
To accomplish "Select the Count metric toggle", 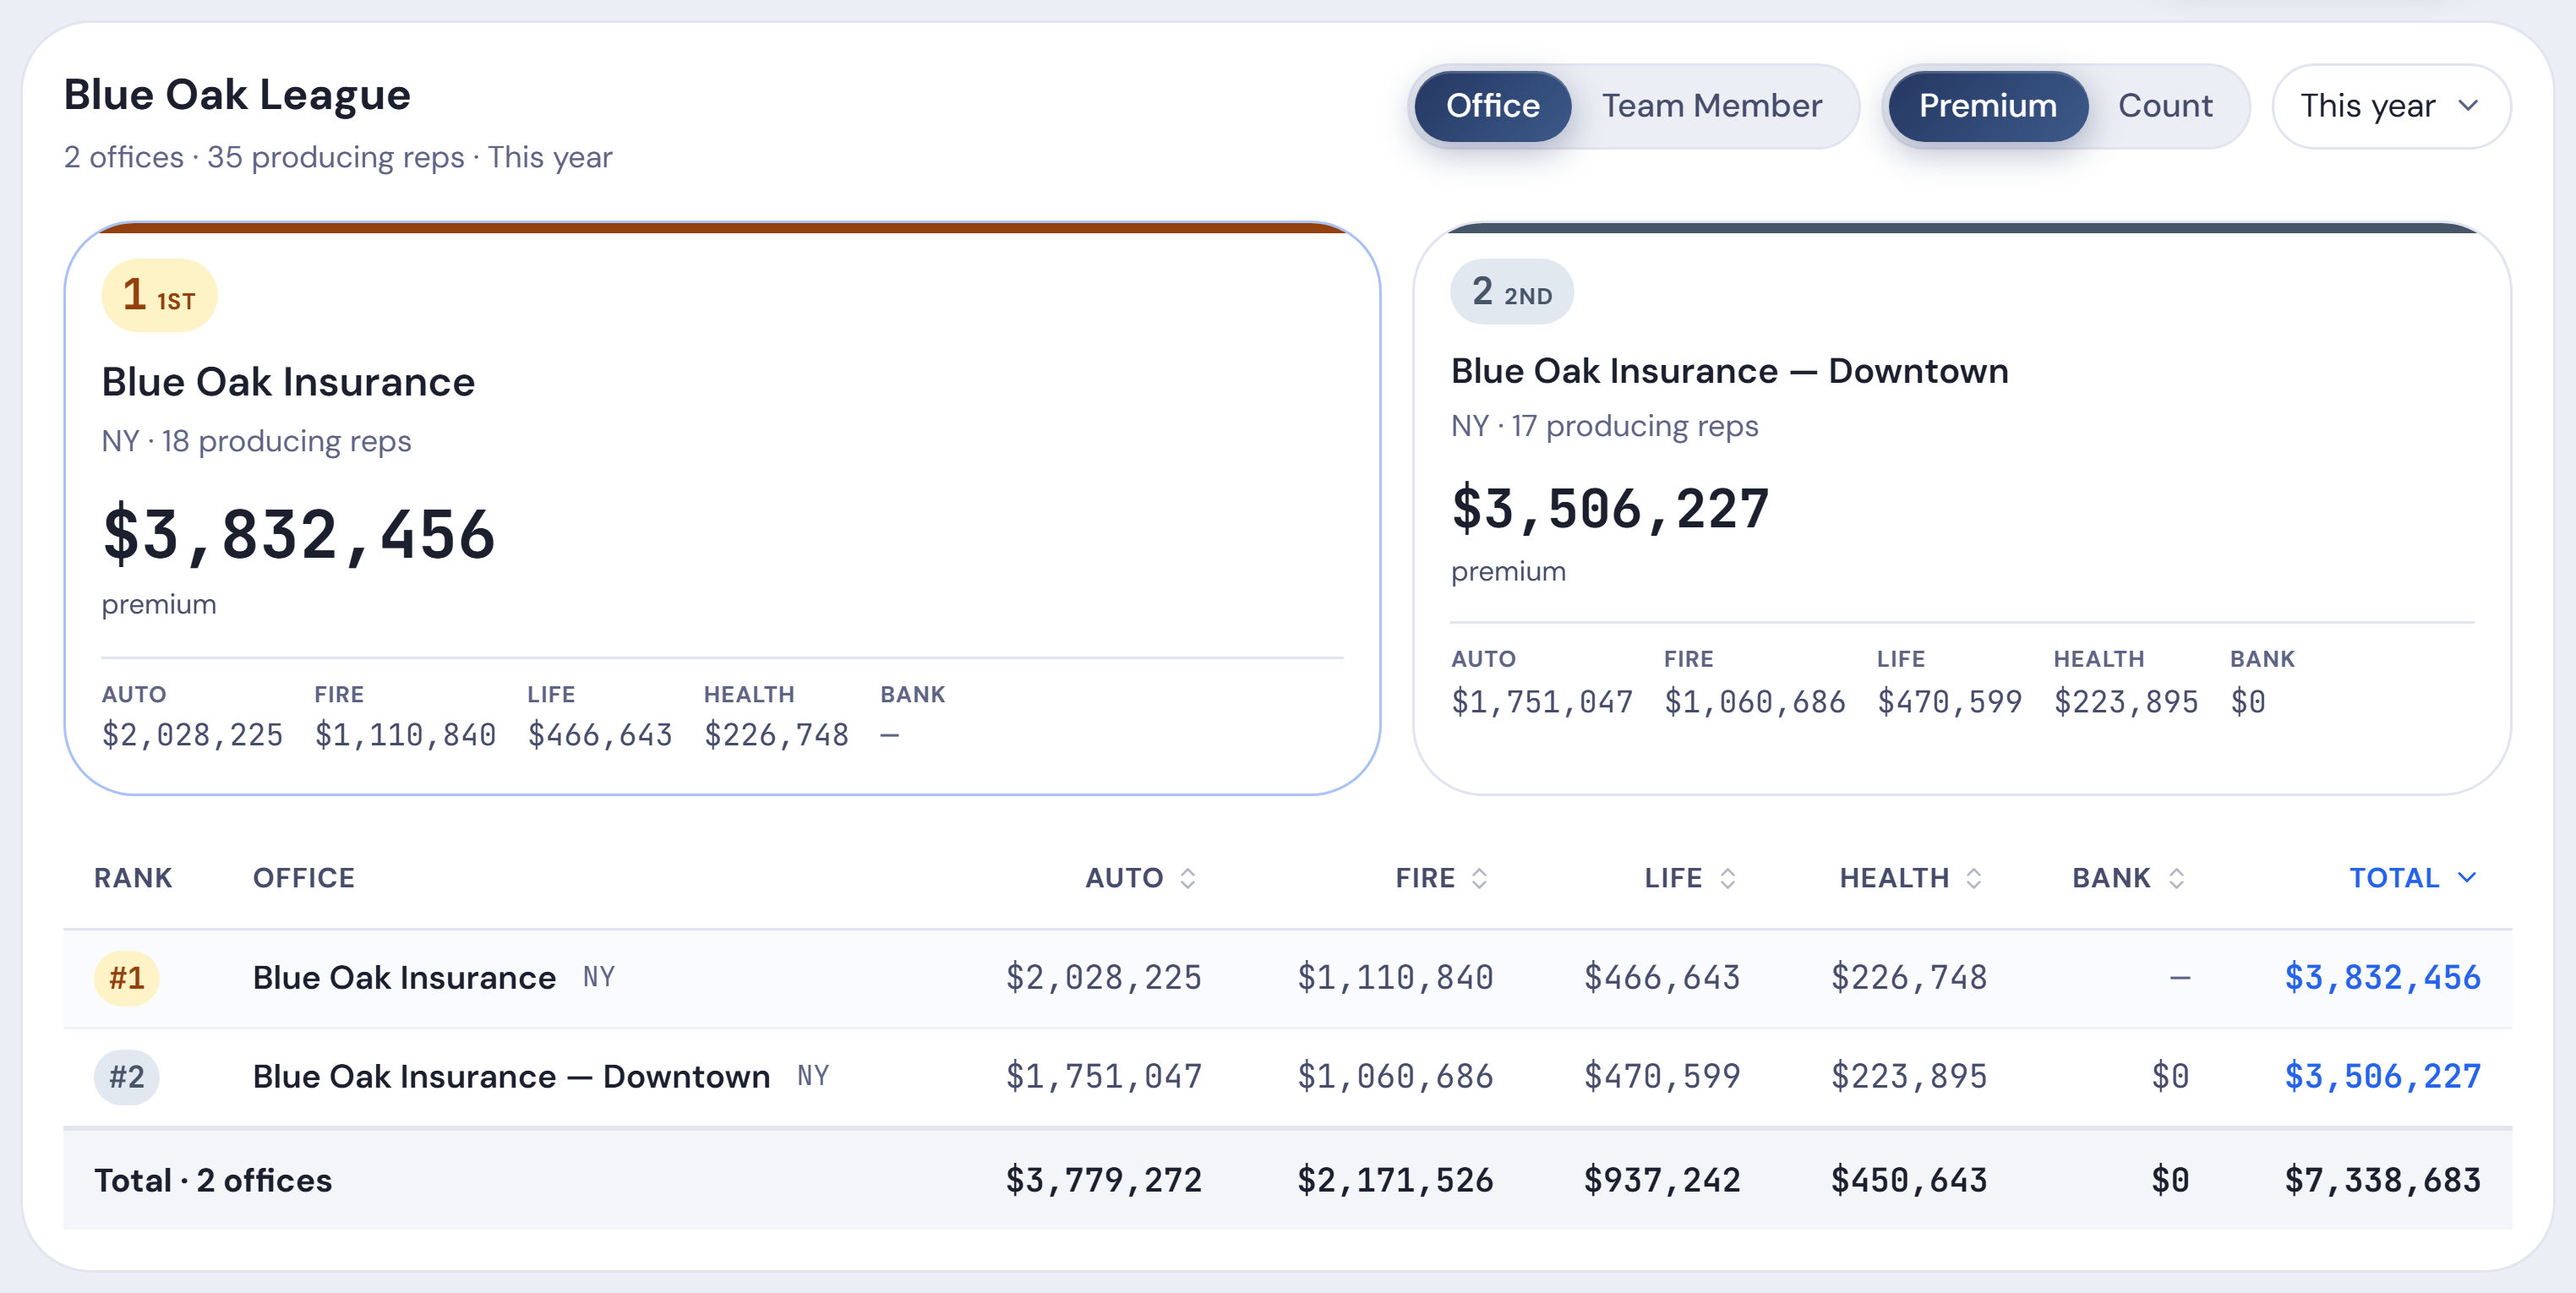I will pyautogui.click(x=2164, y=106).
